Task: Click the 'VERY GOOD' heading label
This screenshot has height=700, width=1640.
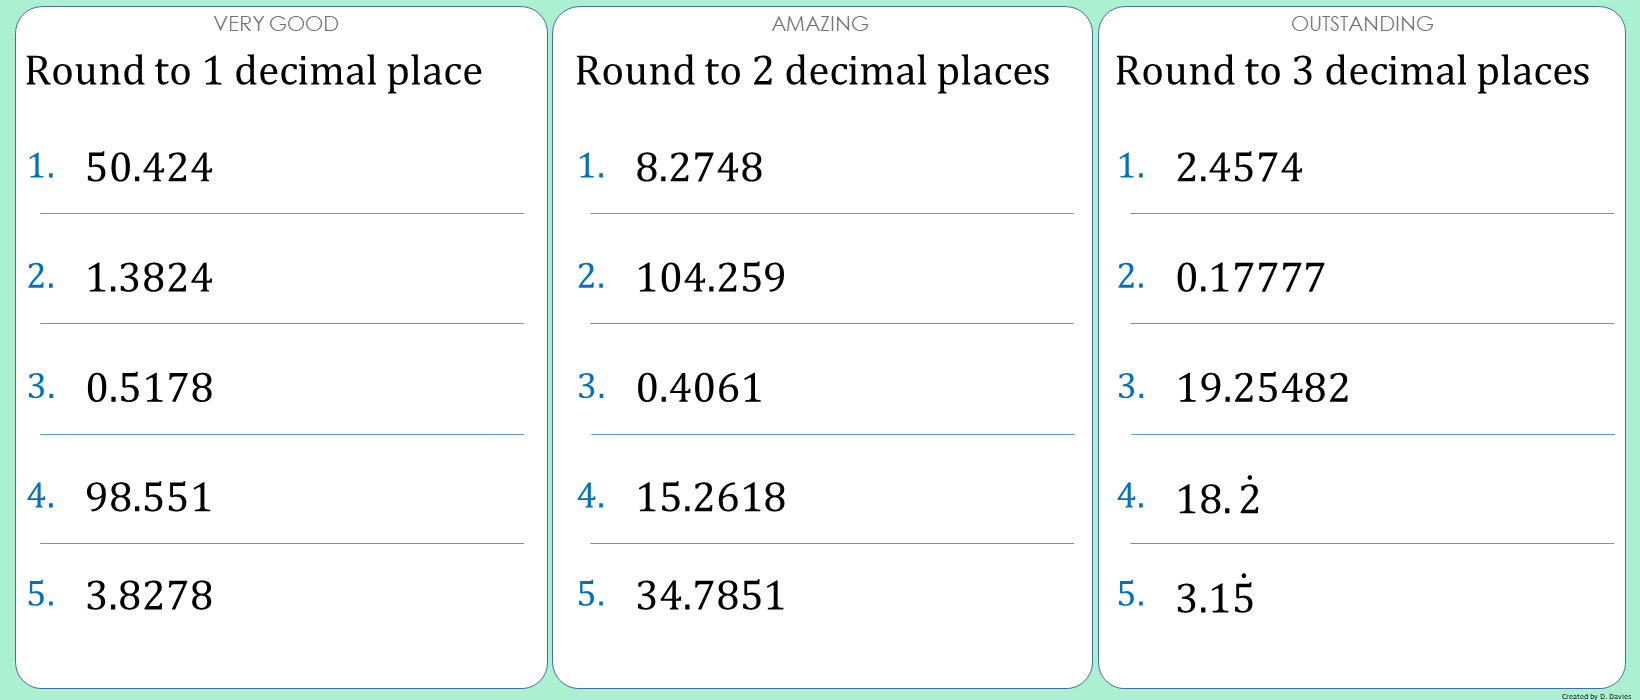Action: 276,24
